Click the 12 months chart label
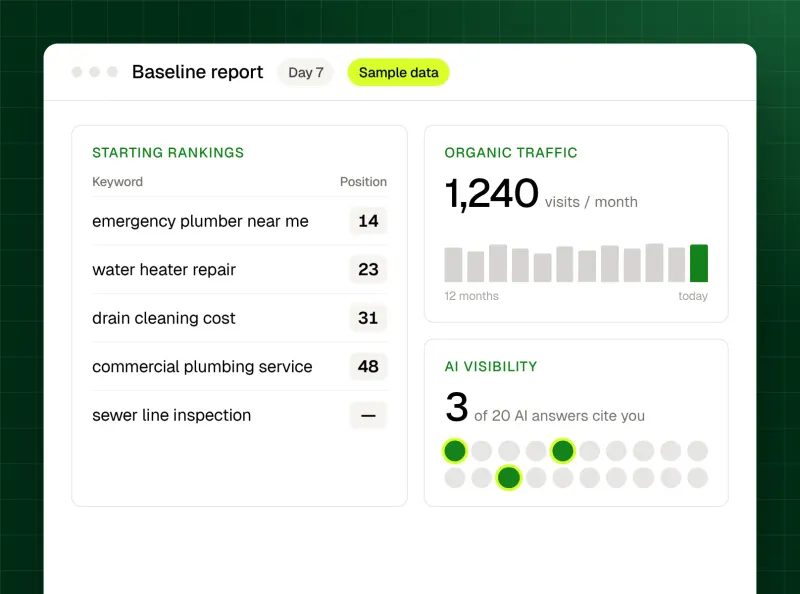The height and width of the screenshot is (594, 800). (x=471, y=296)
